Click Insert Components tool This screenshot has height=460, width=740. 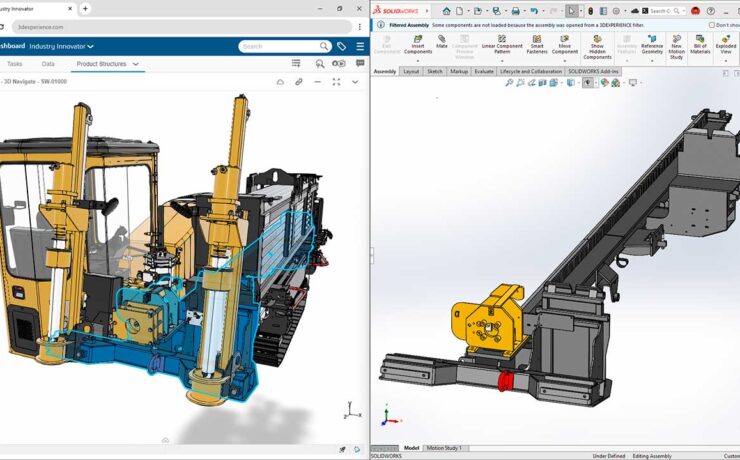(418, 44)
